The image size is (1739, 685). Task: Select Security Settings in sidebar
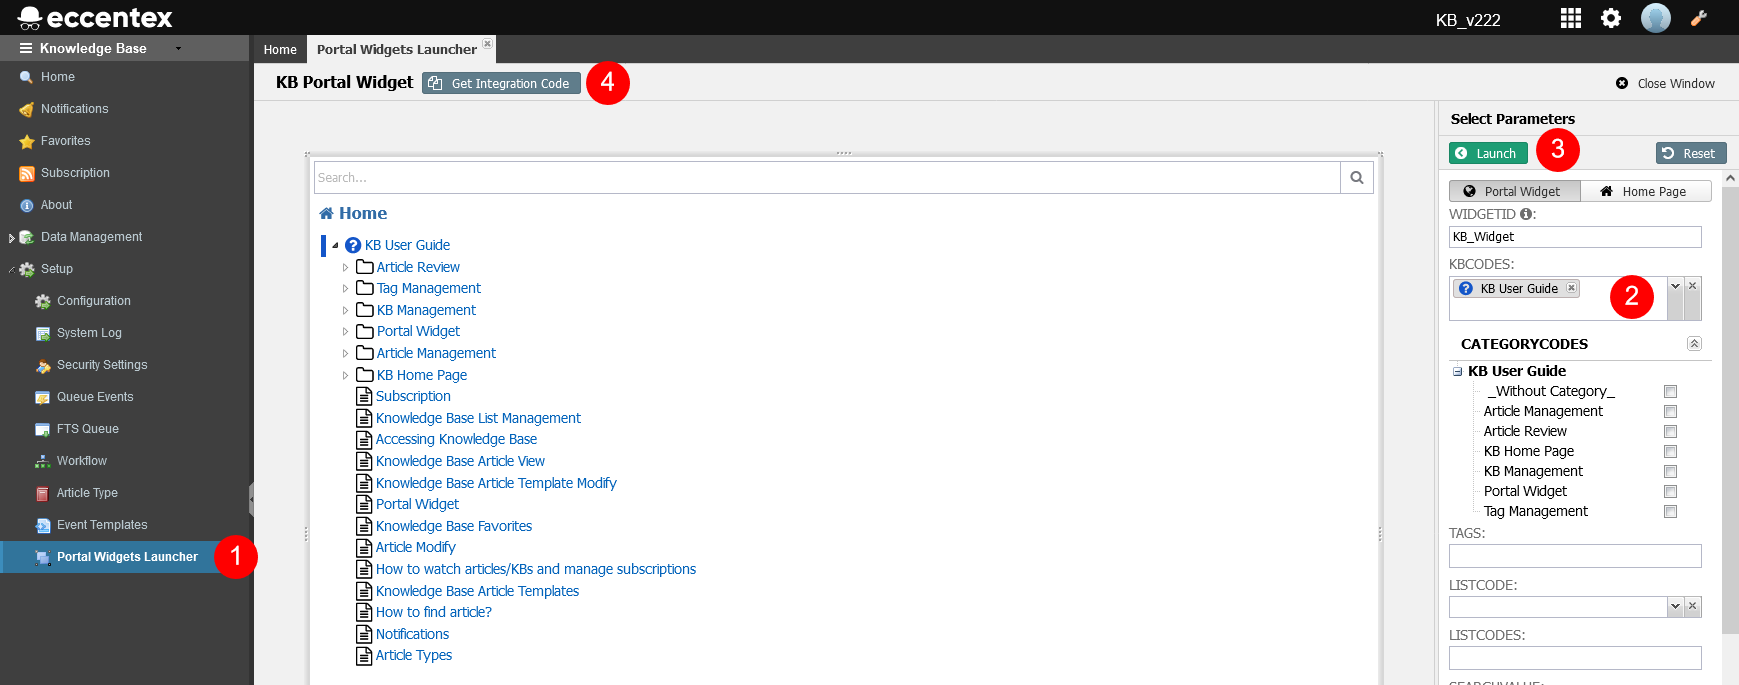[101, 365]
